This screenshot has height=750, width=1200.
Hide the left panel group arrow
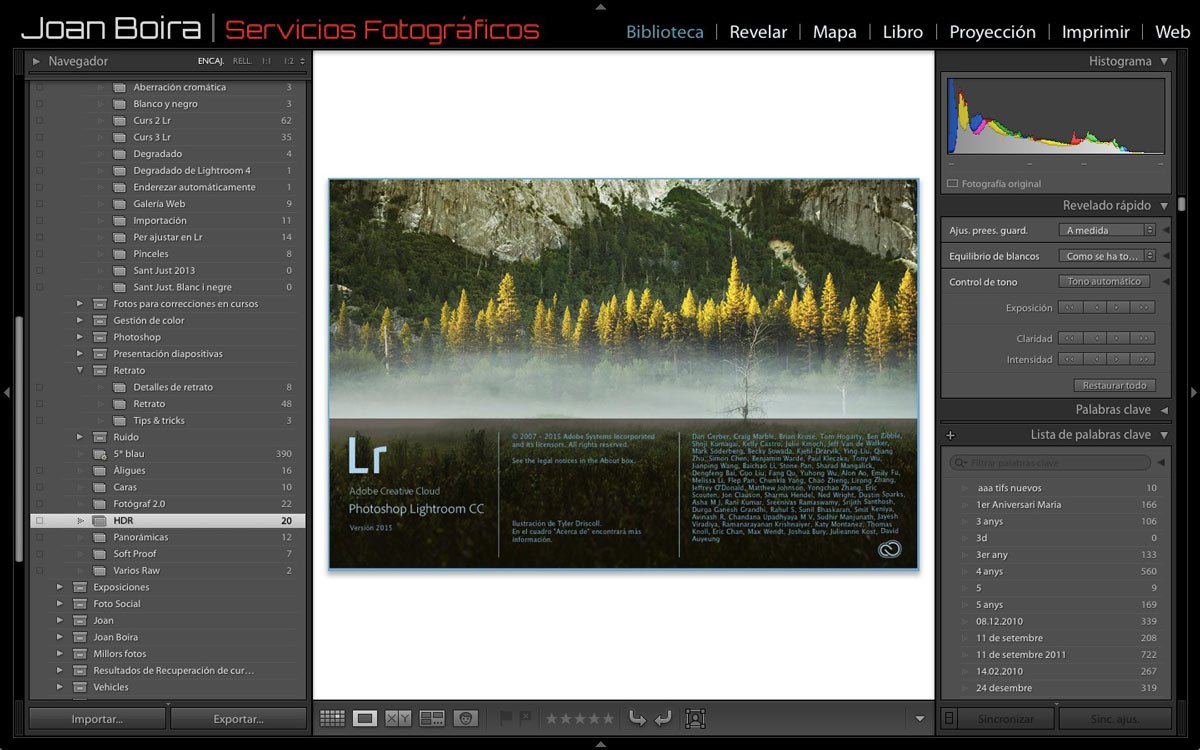pos(6,392)
